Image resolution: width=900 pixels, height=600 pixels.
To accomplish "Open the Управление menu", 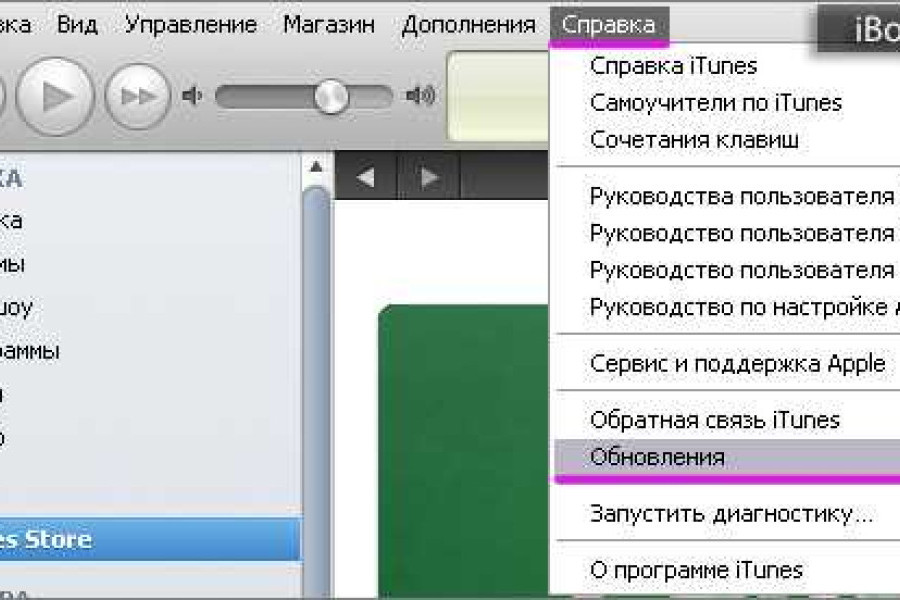I will tap(191, 24).
